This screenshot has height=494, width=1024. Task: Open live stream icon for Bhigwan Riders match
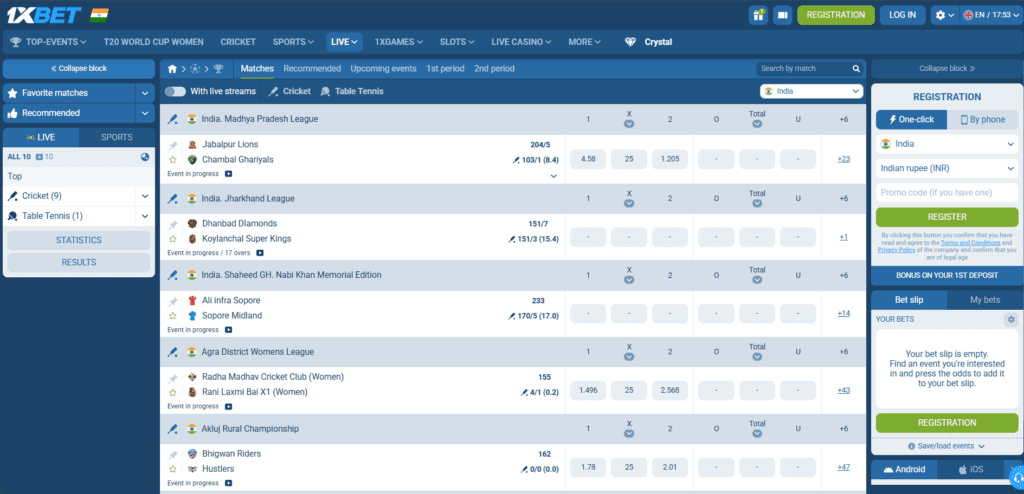(x=229, y=483)
